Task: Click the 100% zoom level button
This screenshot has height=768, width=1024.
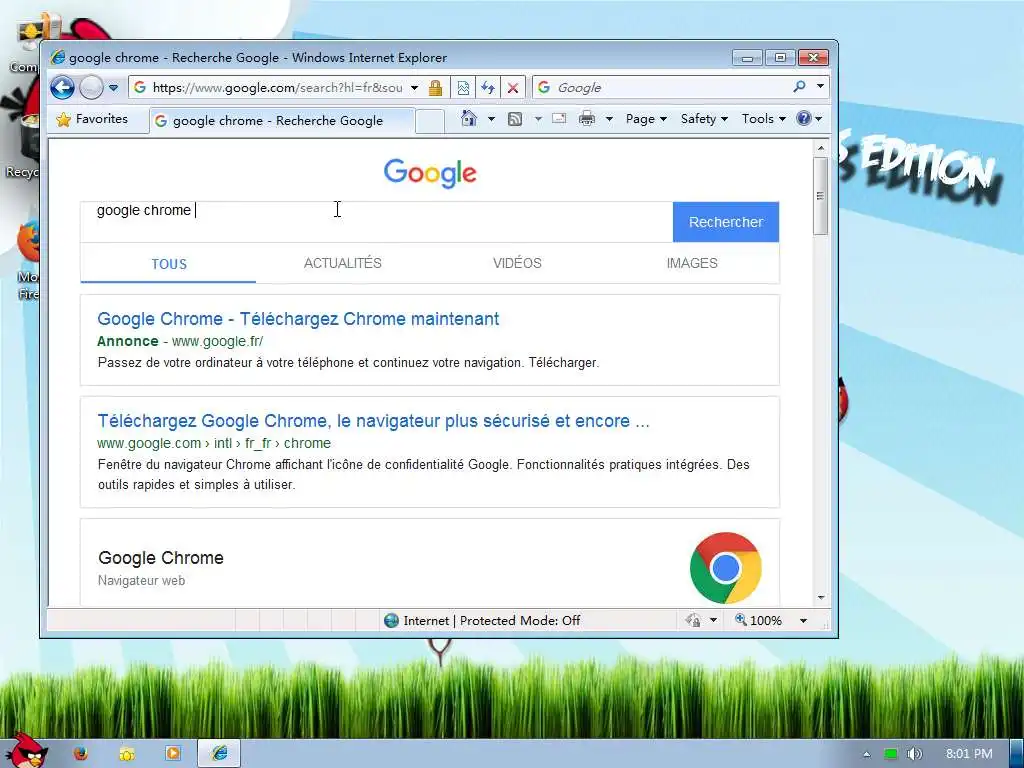Action: pos(758,620)
